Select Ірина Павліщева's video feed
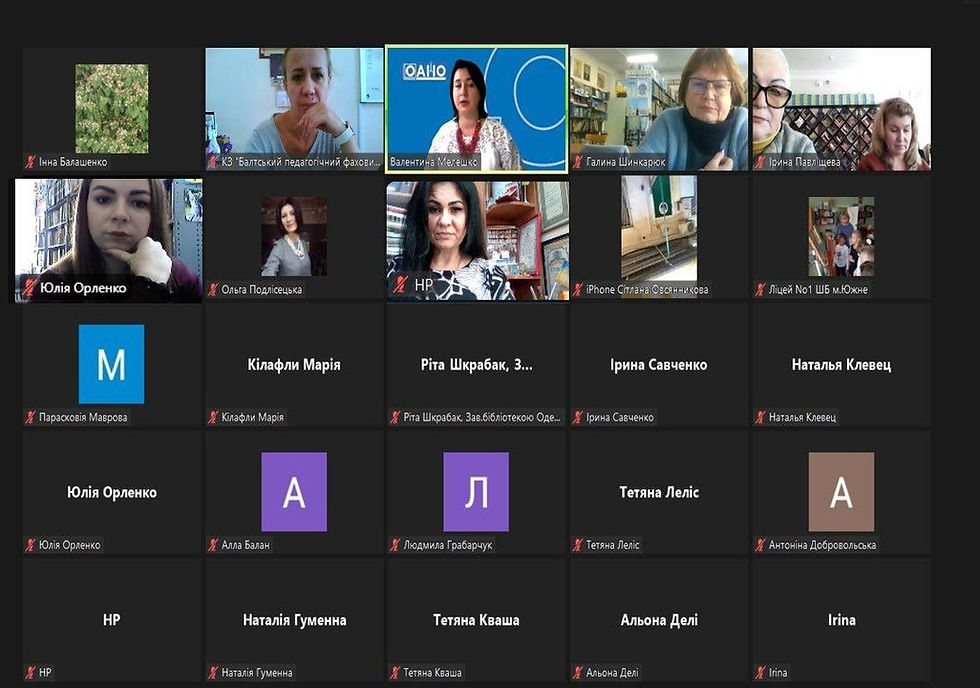This screenshot has height=688, width=980. coord(841,109)
